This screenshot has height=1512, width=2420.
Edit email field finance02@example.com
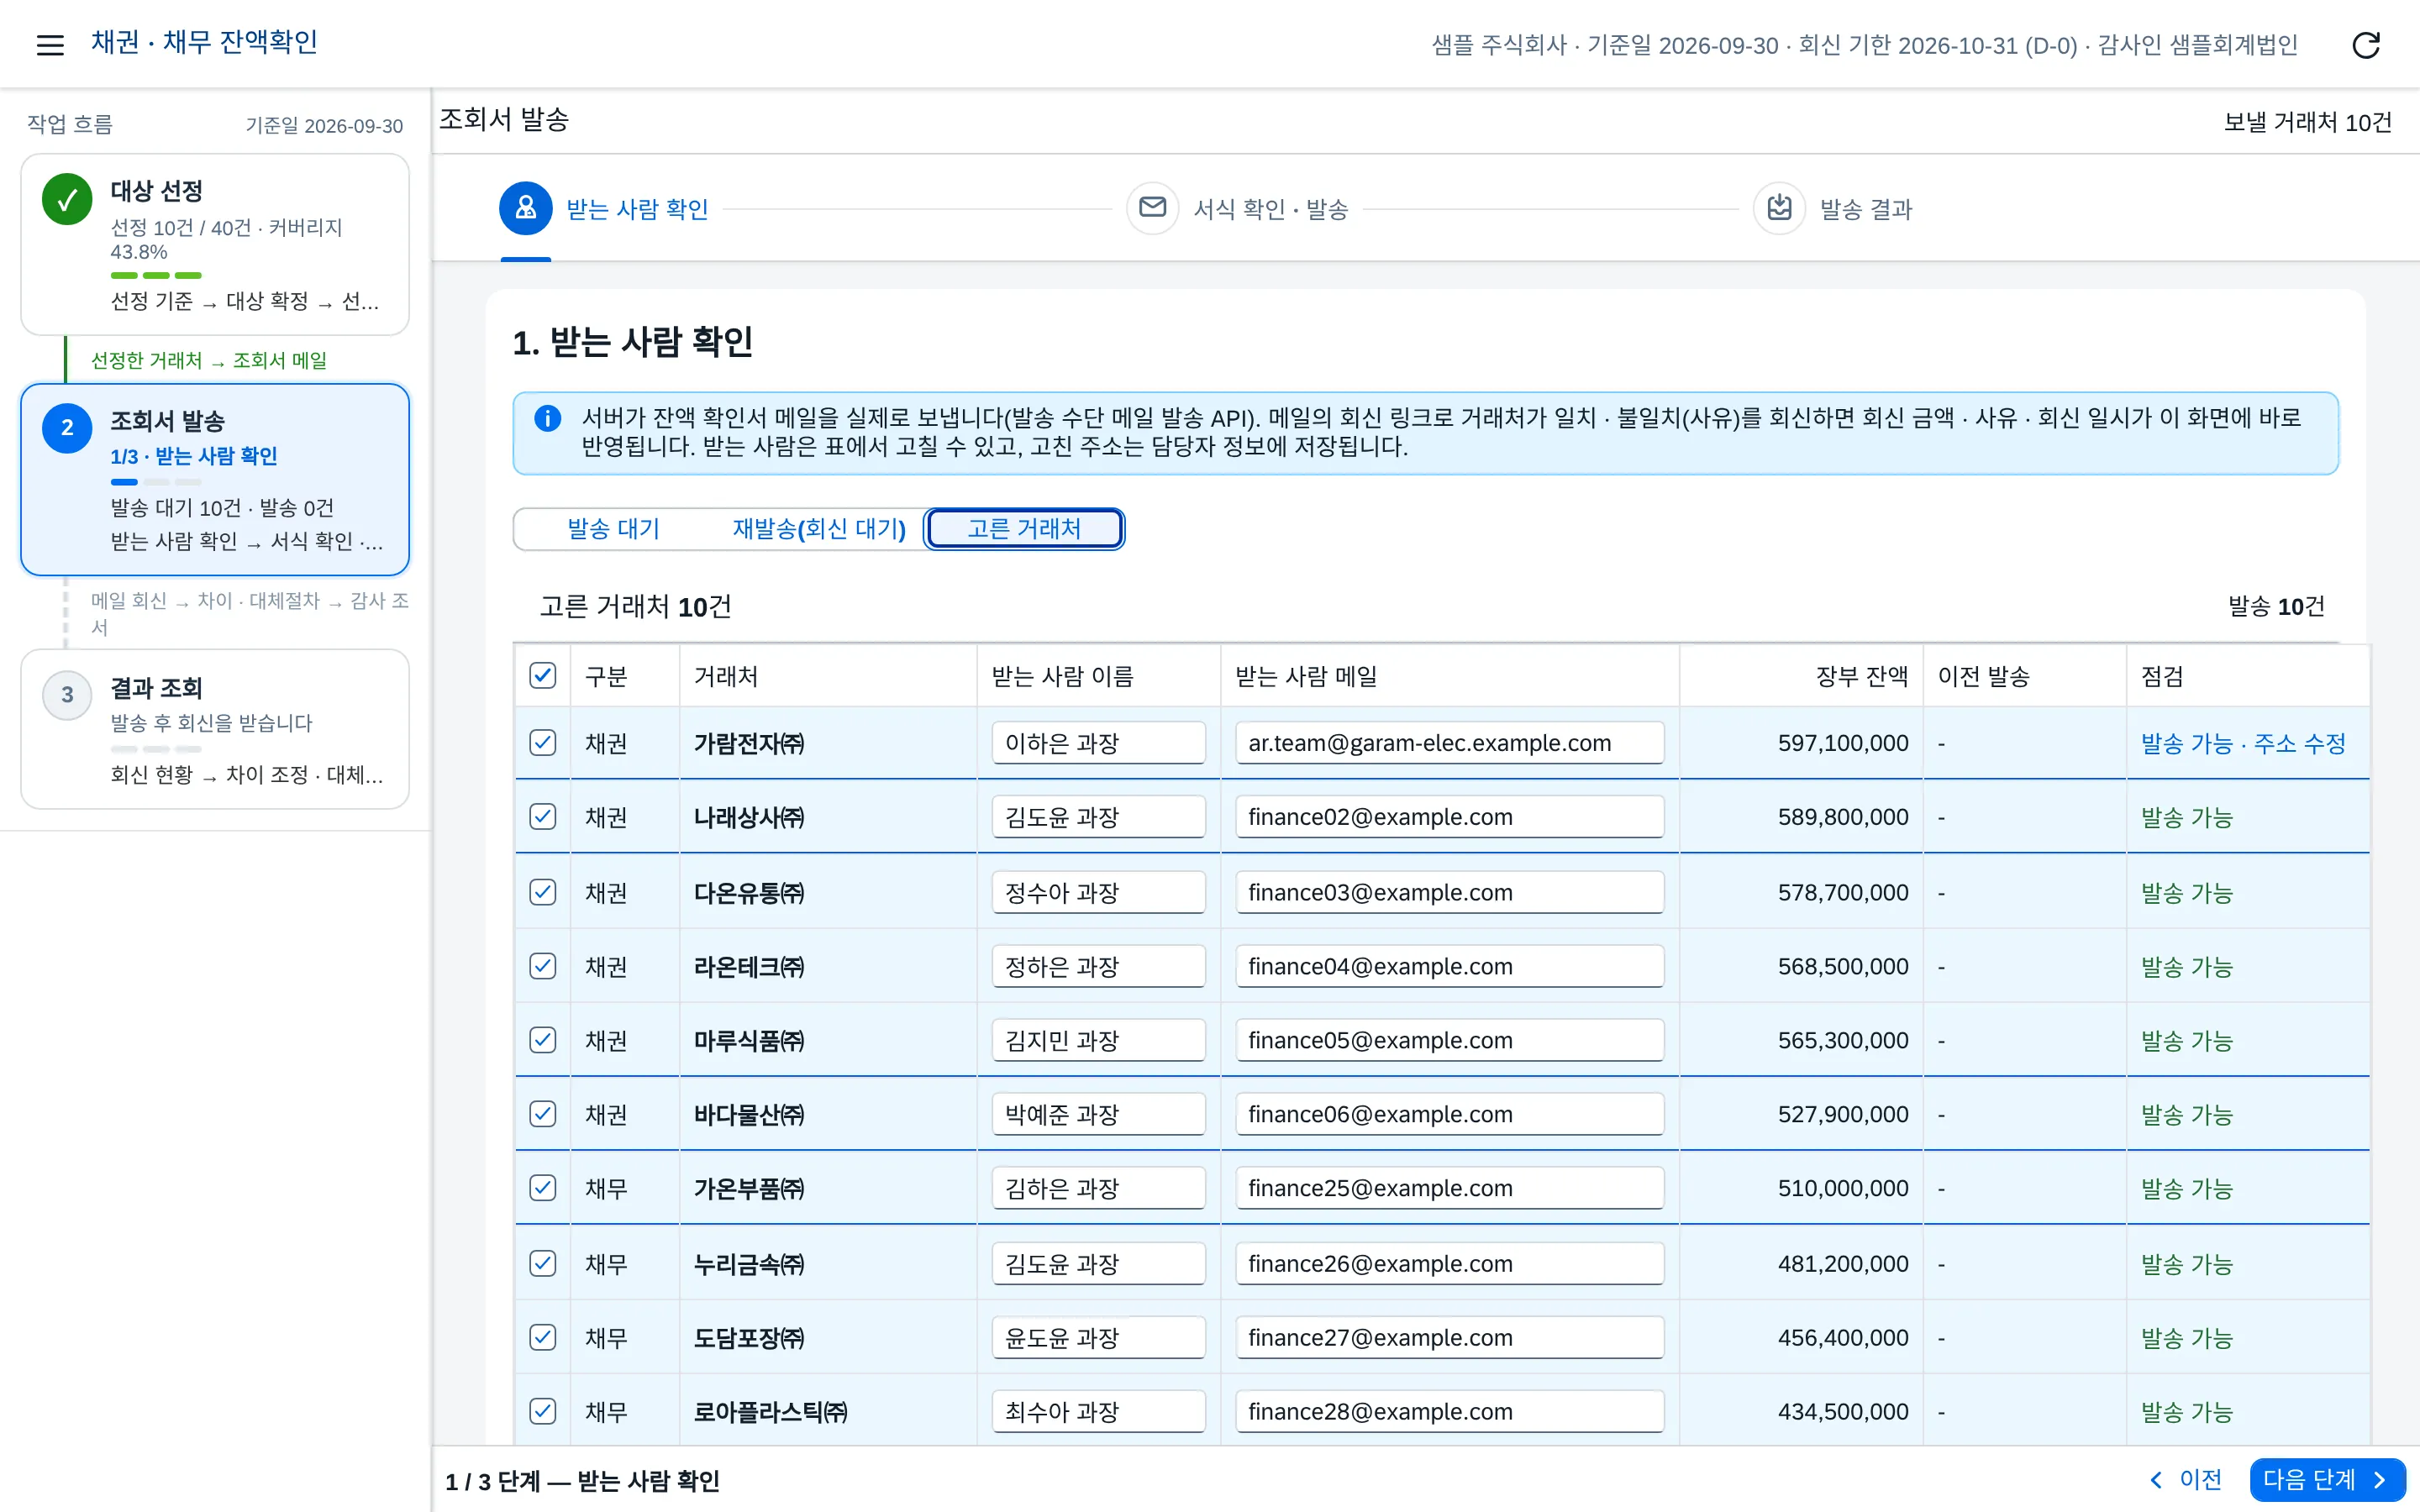coord(1449,817)
